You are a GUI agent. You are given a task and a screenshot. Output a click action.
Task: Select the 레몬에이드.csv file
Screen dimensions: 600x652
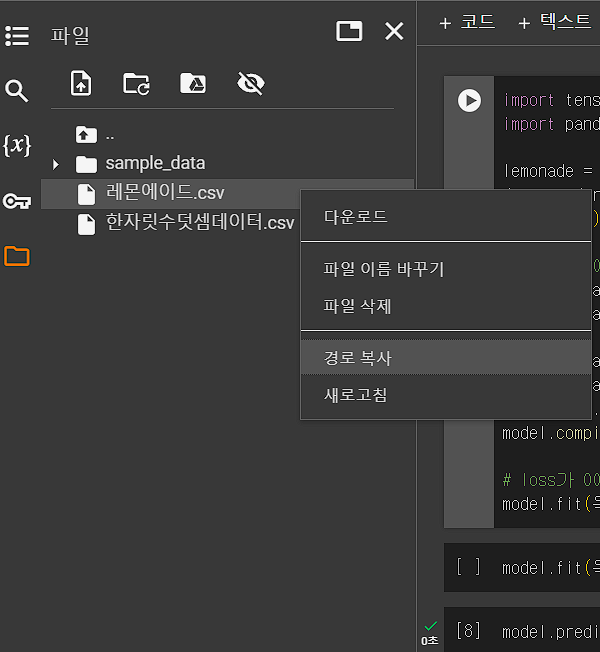227,193
